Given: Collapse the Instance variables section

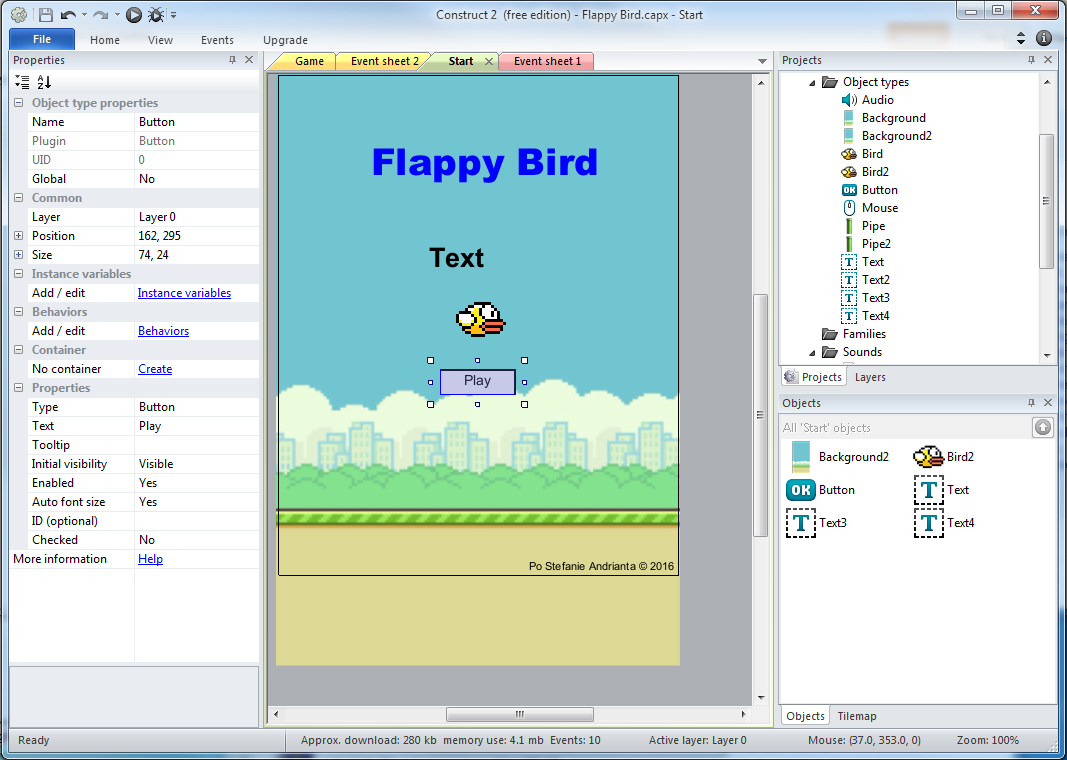Looking at the screenshot, I should pyautogui.click(x=18, y=274).
